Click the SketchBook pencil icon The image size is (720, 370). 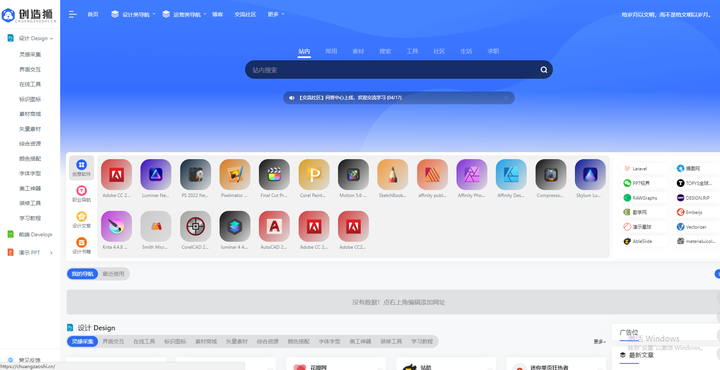point(393,174)
